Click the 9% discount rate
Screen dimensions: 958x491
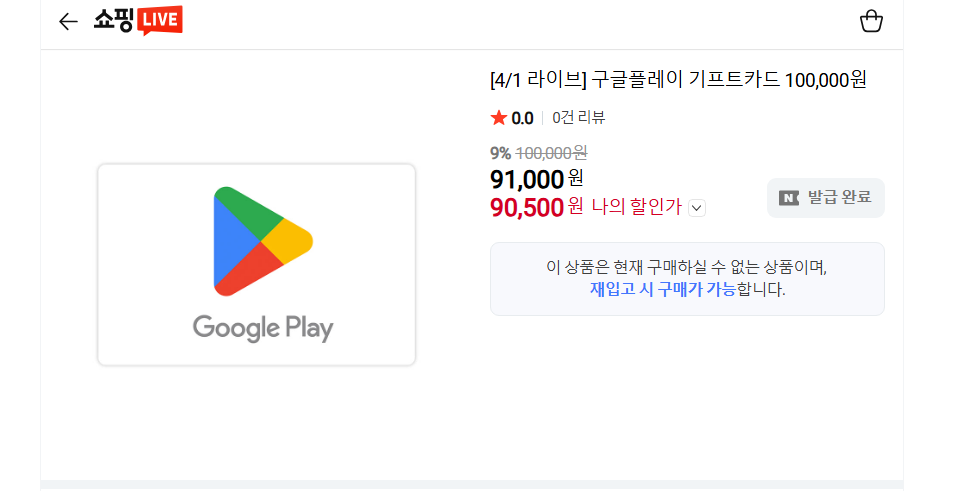pos(500,153)
